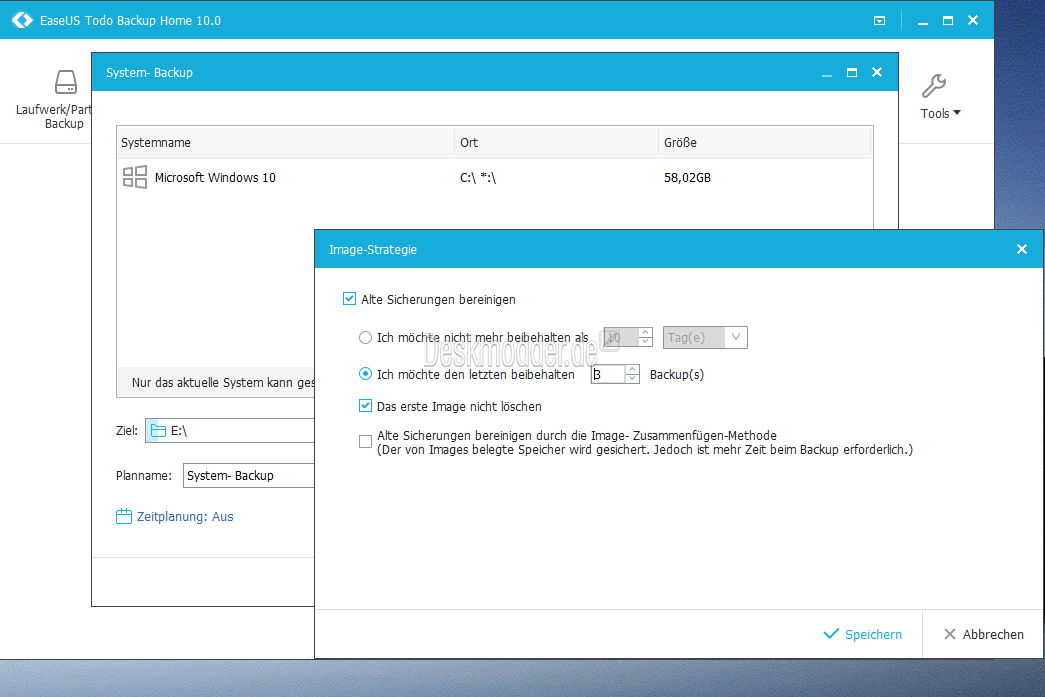Click Abbrechen to cancel image strategy
This screenshot has width=1045, height=697.
984,634
